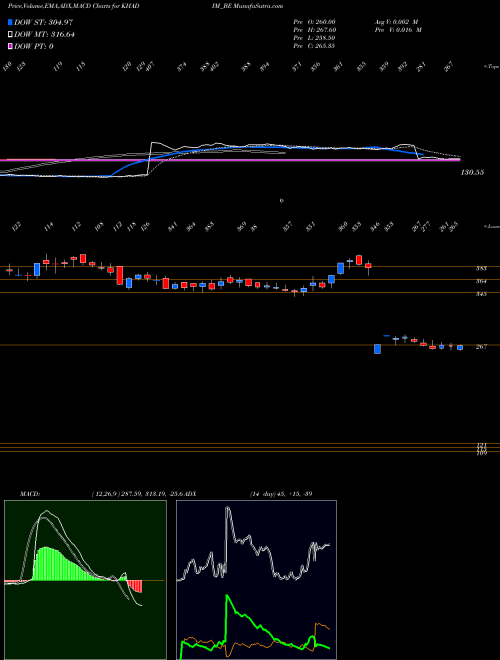
Task: Click the green MACD histogram bars
Action: point(67,564)
